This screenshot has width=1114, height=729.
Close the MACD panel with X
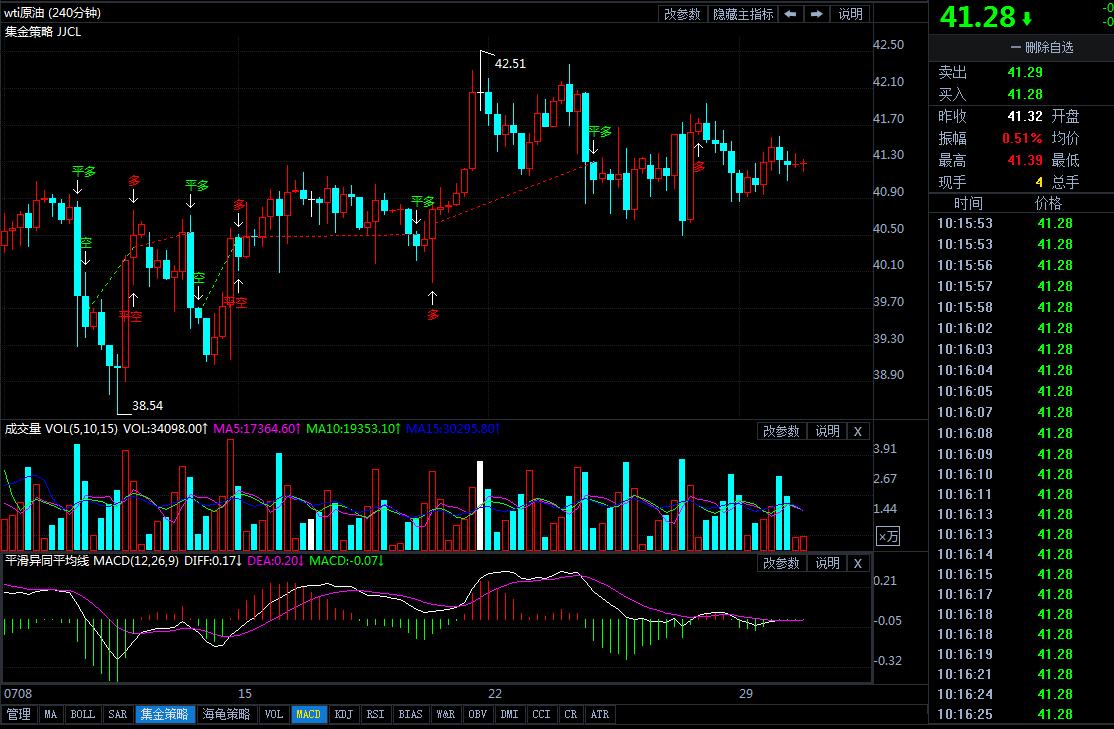[x=857, y=563]
